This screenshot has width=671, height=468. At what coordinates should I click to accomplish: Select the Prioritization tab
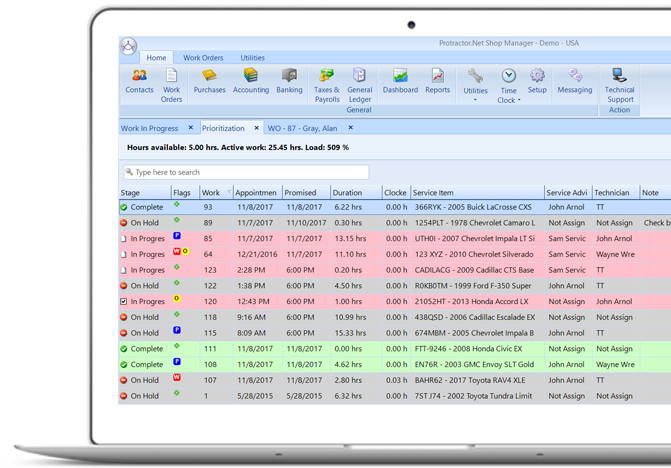(223, 128)
